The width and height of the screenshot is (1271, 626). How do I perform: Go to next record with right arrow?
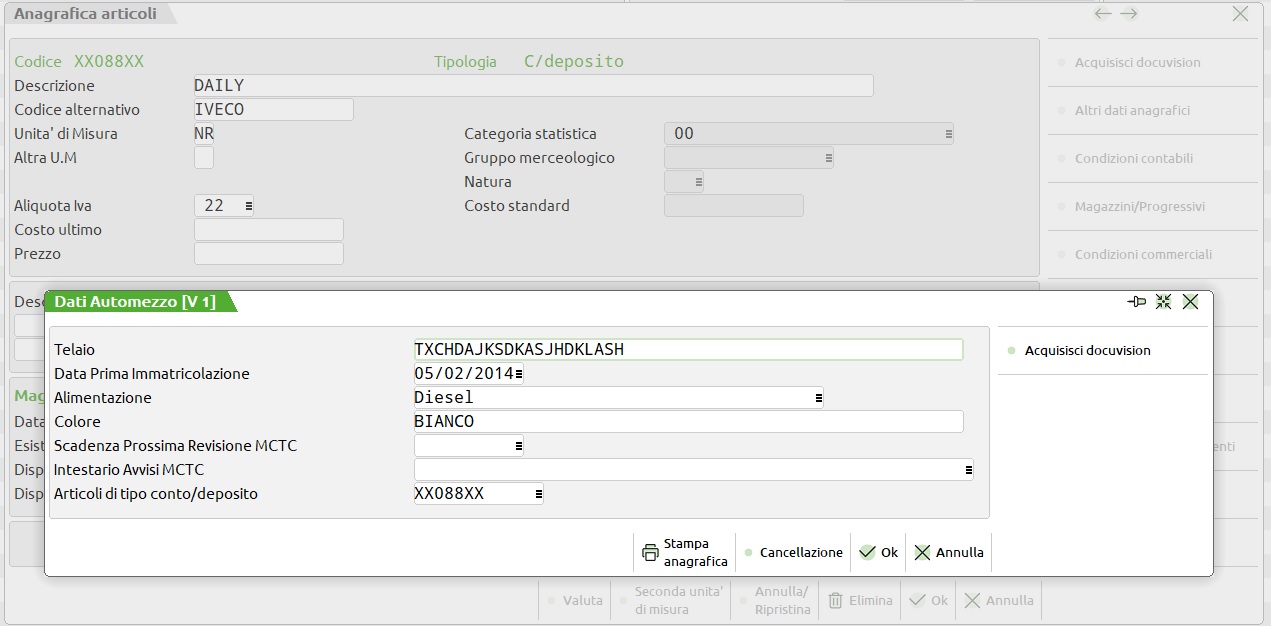[x=1129, y=14]
